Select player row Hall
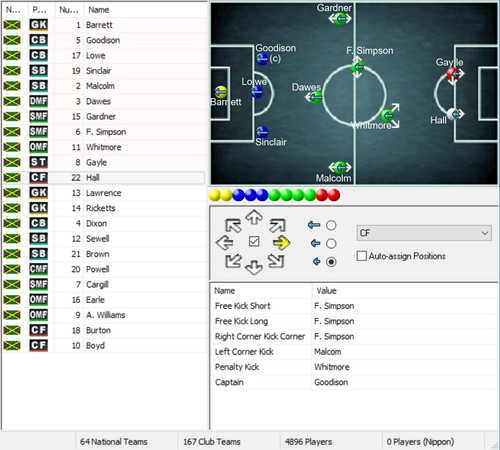The width and height of the screenshot is (500, 450). tap(103, 178)
